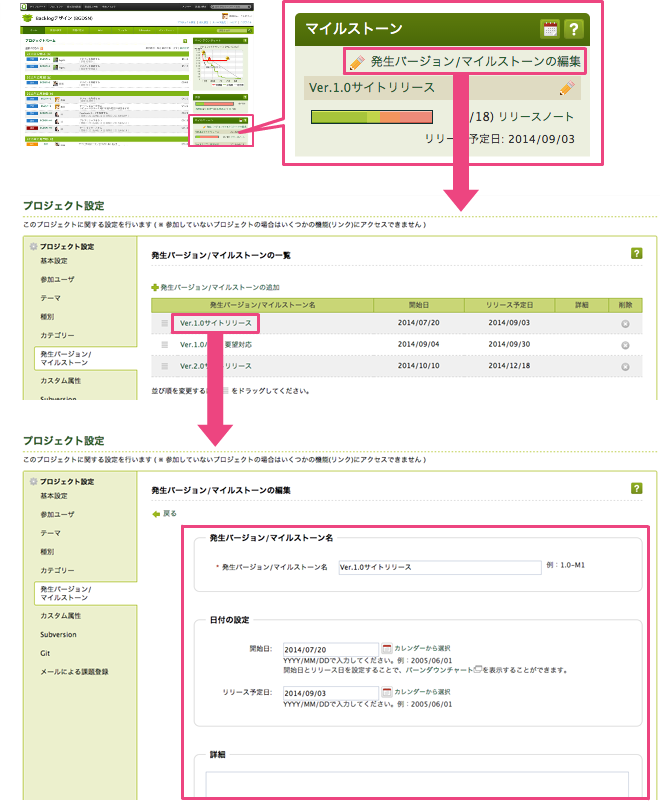Click the milestone progress bar

point(372,117)
